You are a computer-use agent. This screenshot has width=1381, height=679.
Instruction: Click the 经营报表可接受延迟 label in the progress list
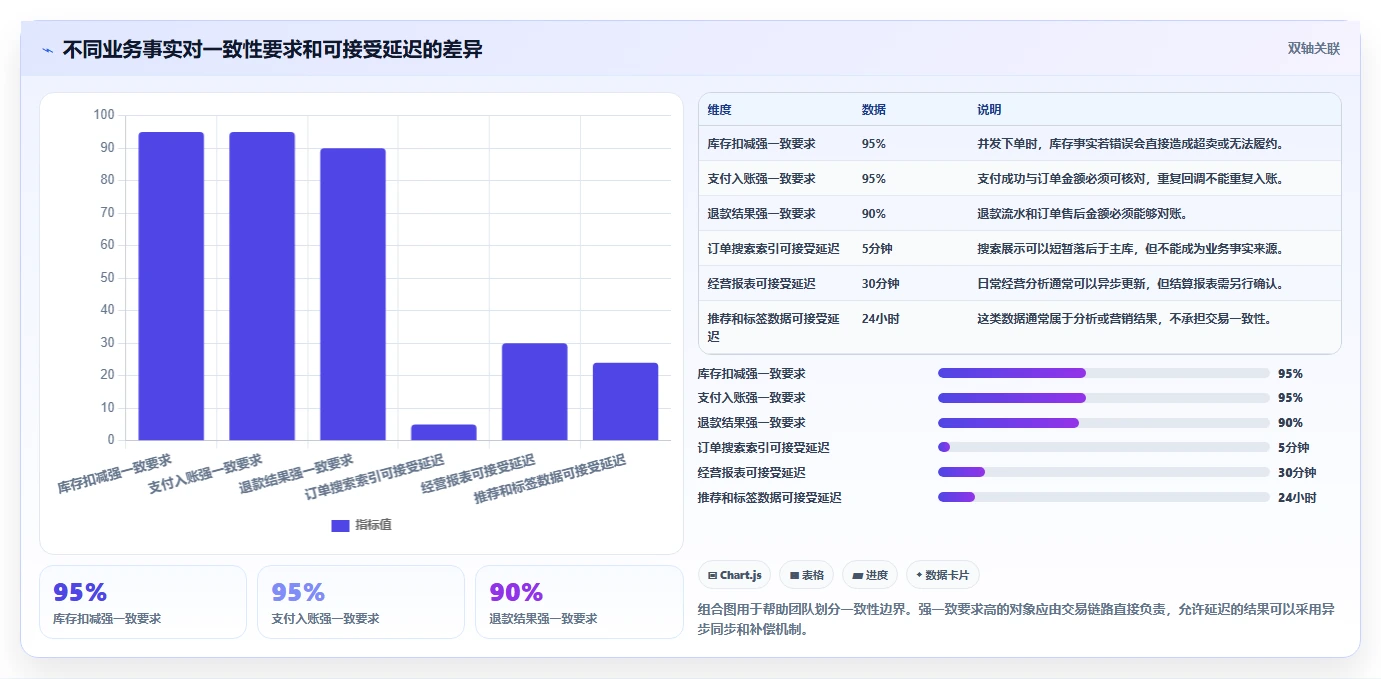tap(752, 473)
